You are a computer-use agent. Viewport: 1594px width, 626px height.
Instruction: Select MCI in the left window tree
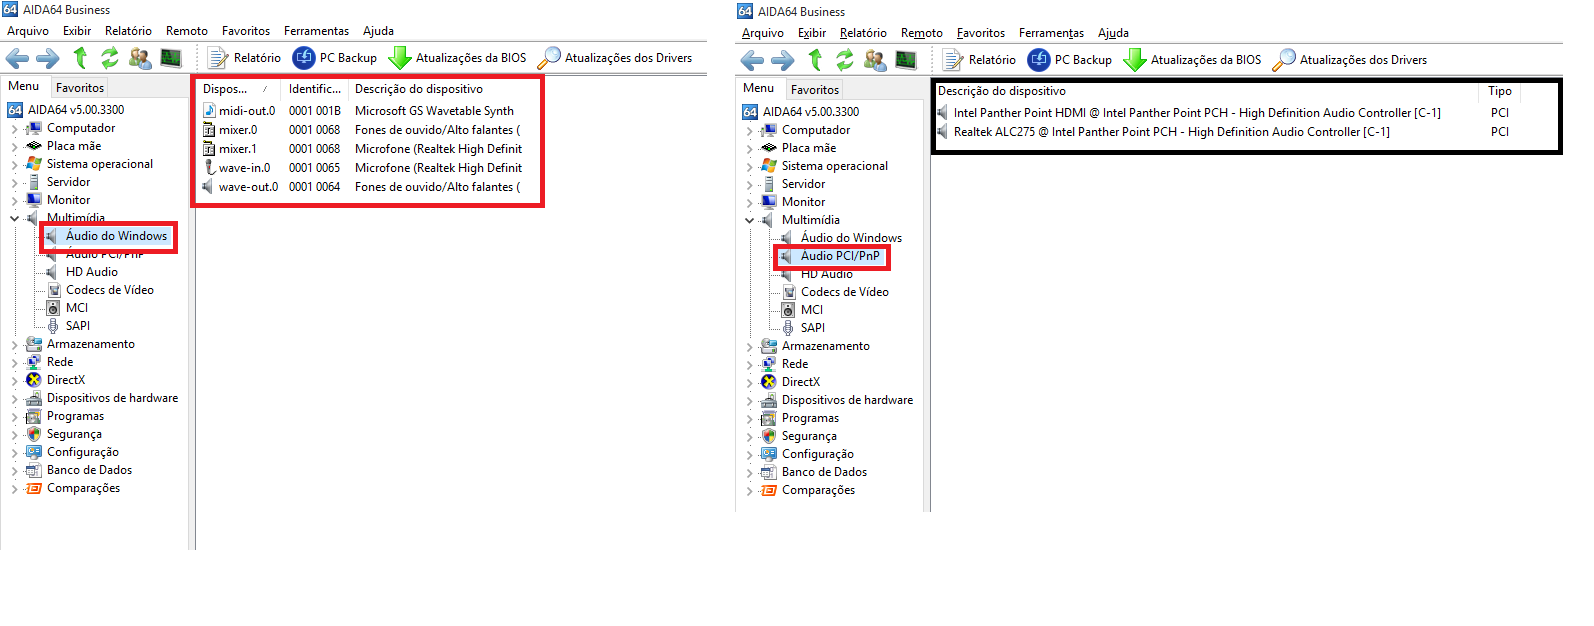pos(77,308)
